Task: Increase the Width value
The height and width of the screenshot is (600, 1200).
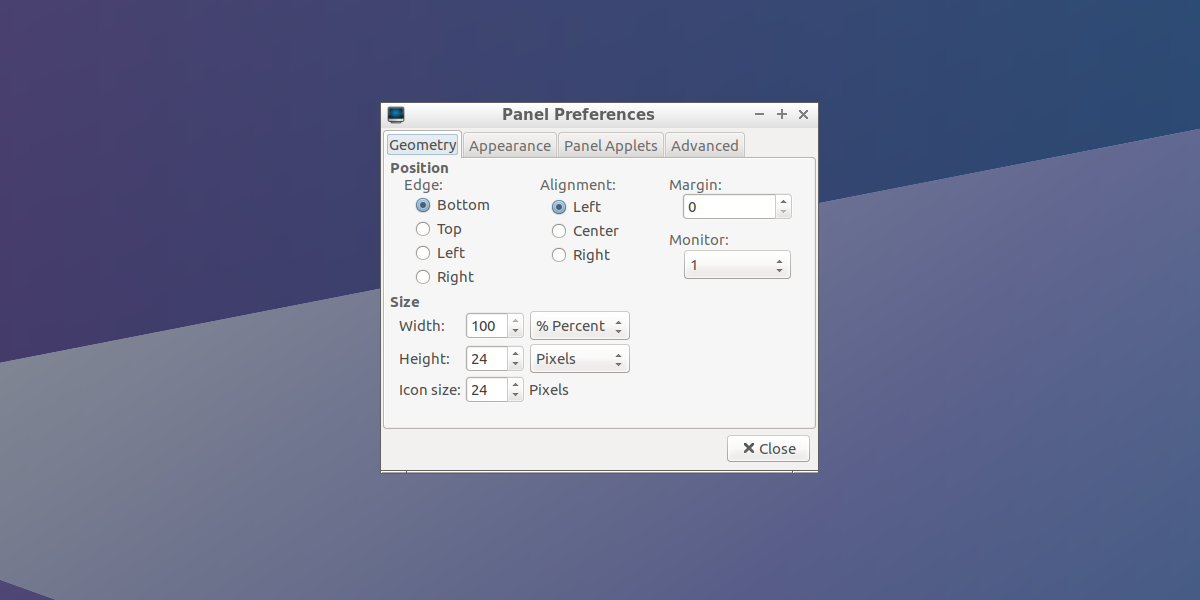Action: point(515,321)
